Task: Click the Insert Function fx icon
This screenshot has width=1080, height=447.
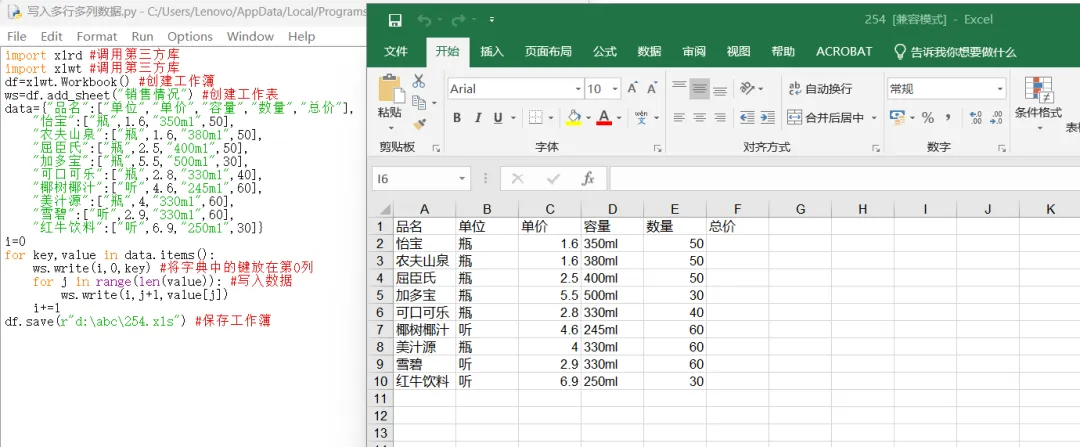Action: pos(588,179)
